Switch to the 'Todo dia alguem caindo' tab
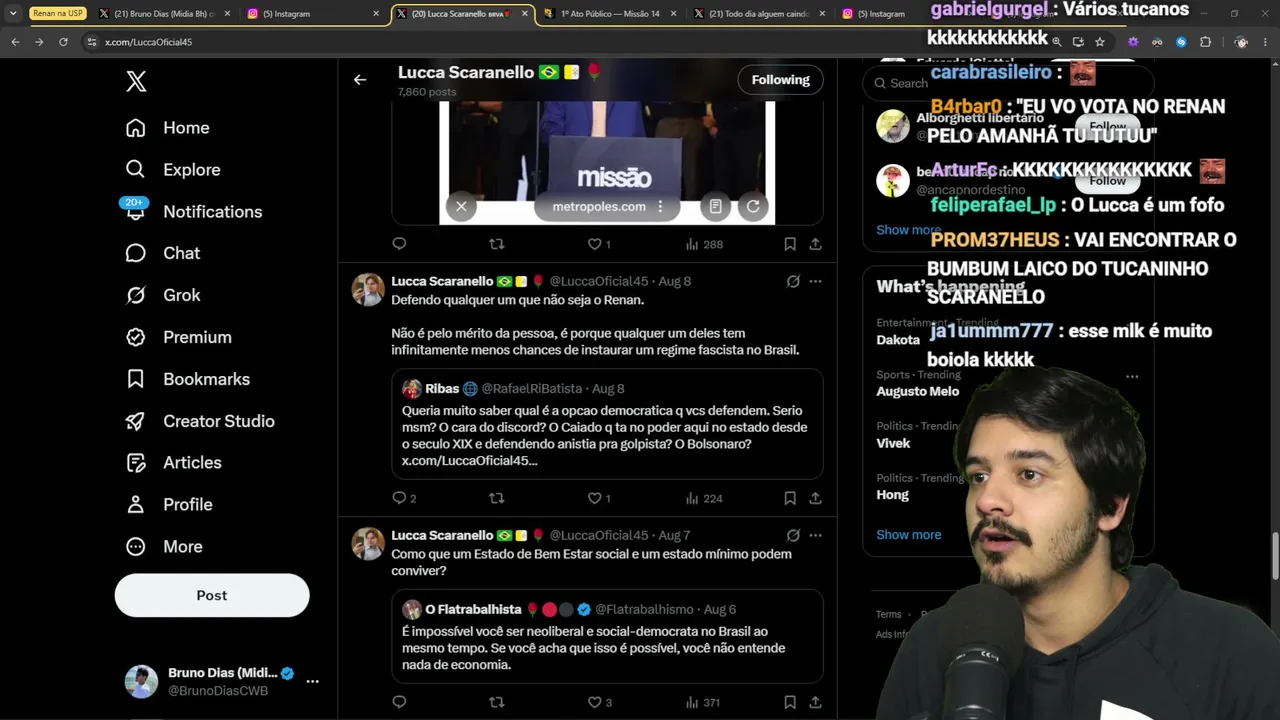 [x=759, y=14]
